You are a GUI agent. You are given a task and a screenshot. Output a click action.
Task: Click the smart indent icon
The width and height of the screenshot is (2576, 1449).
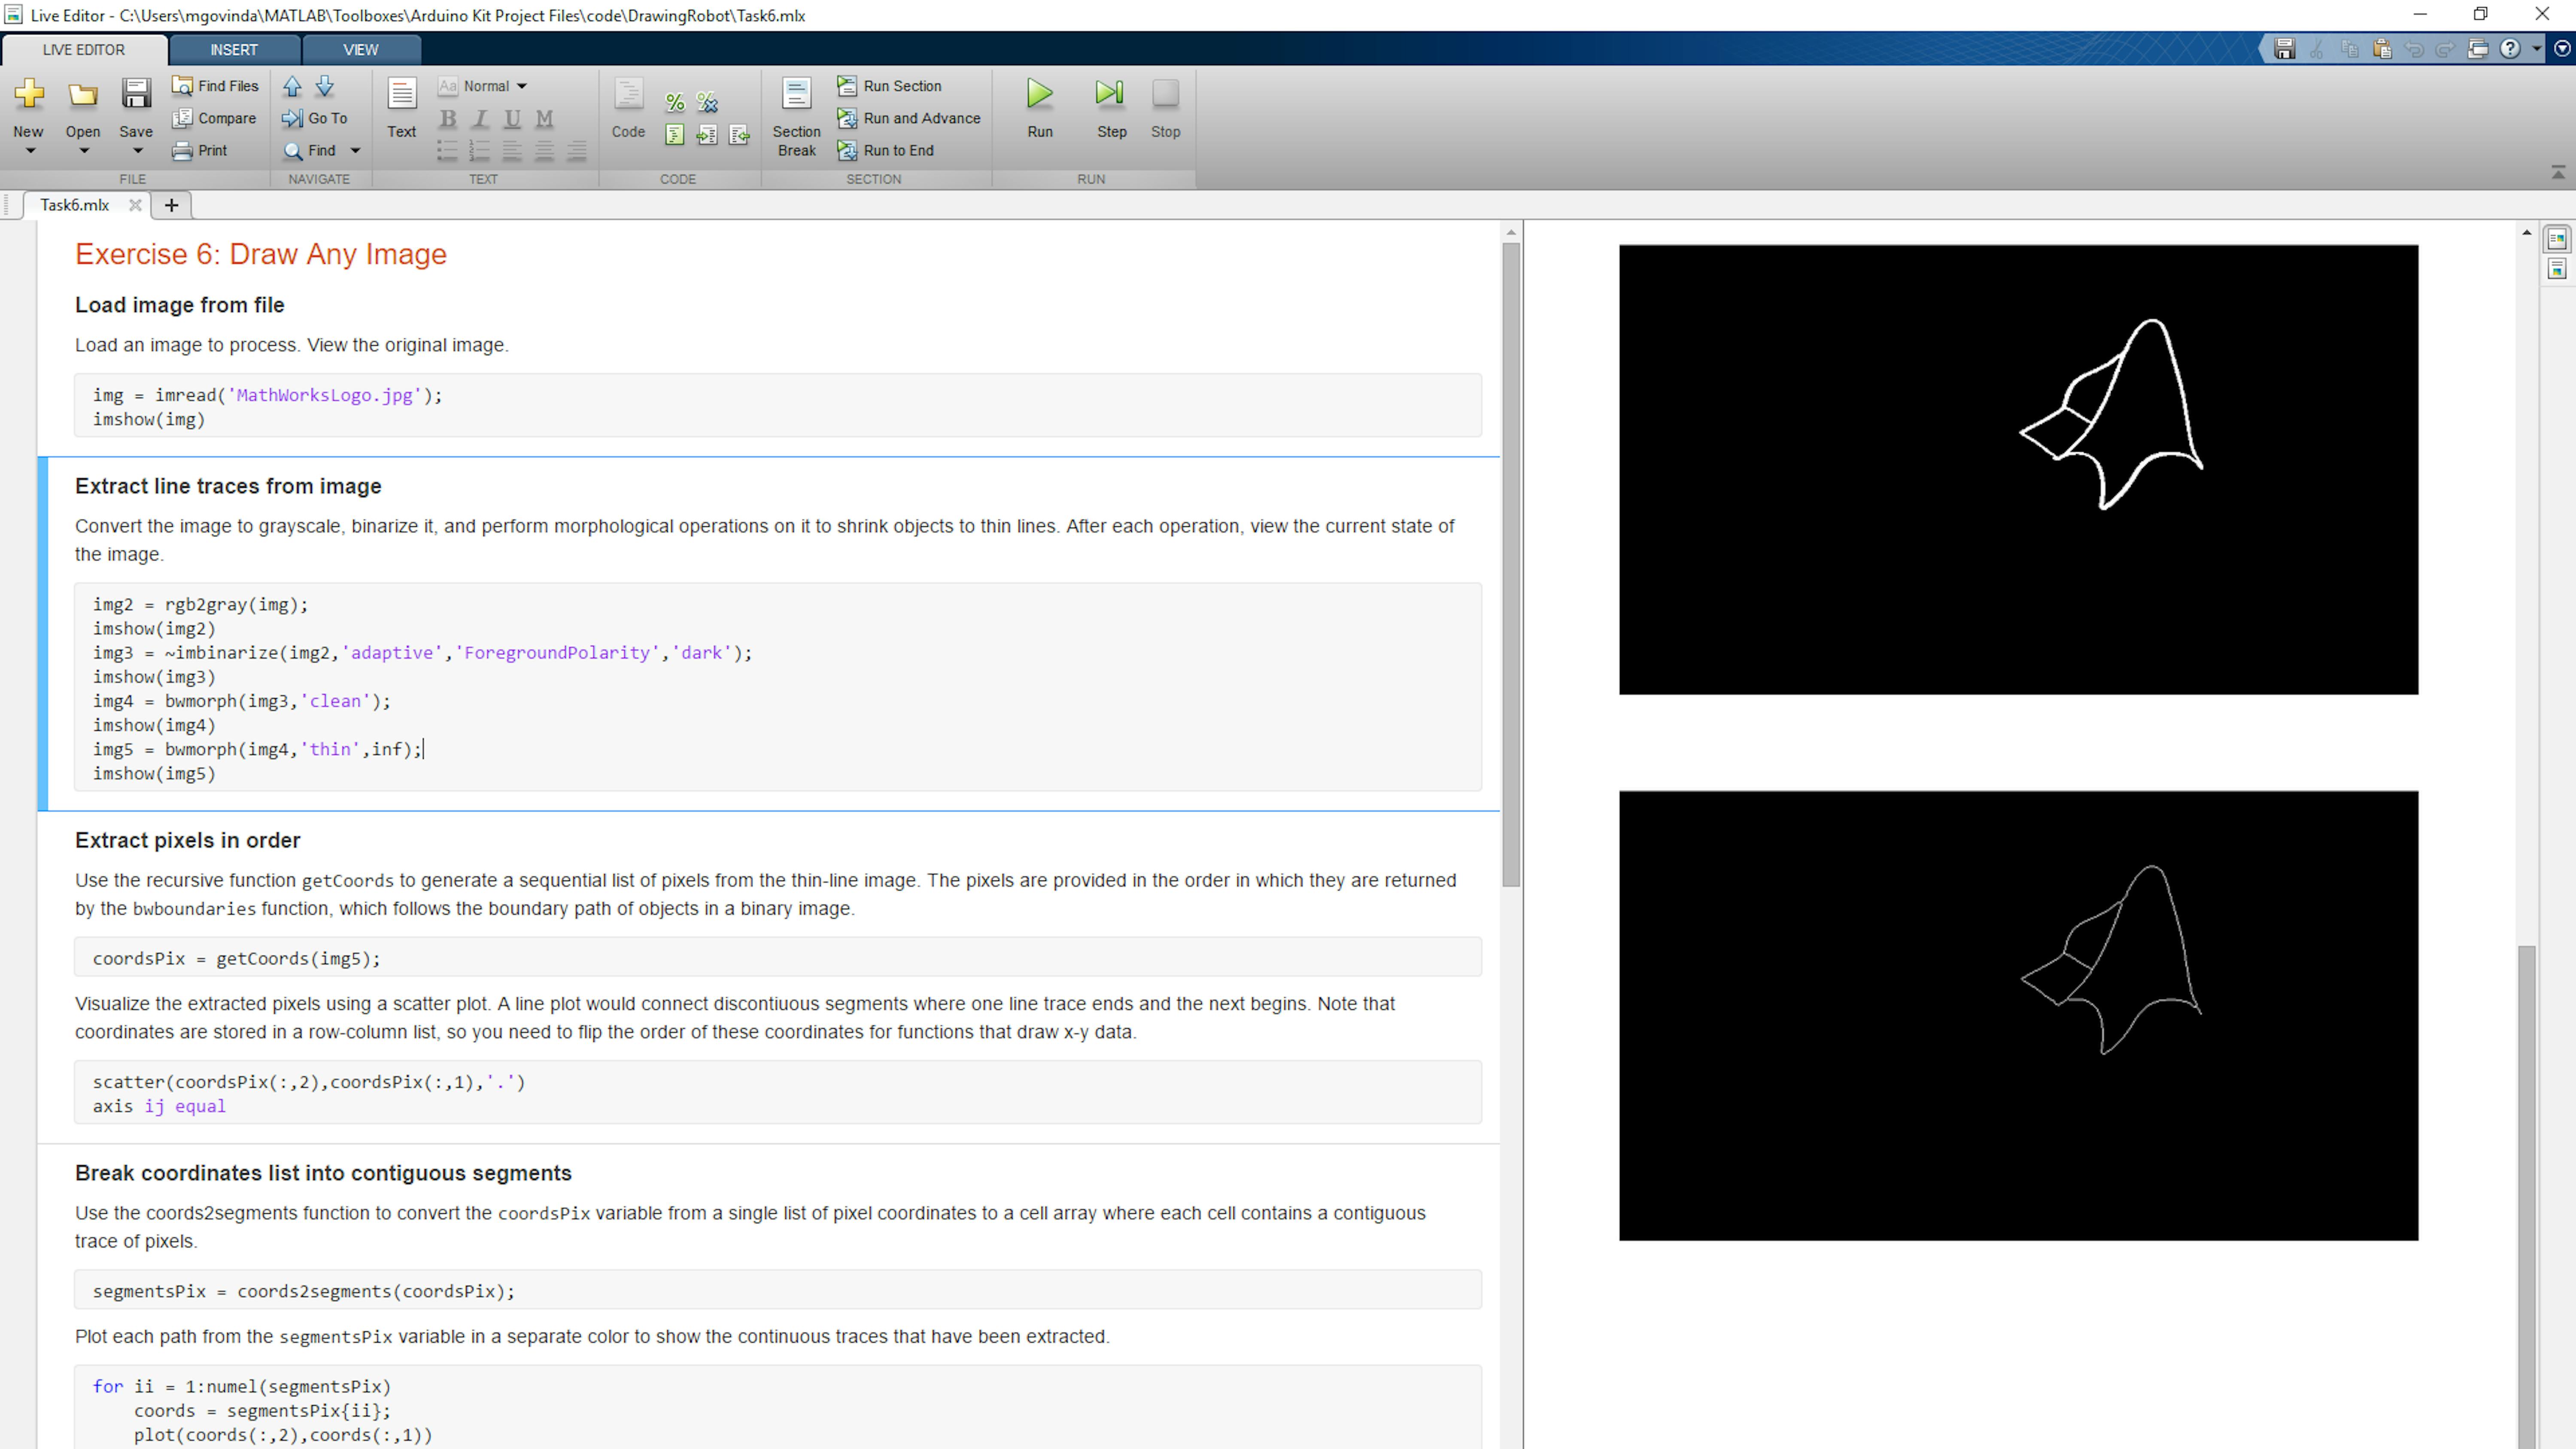coord(675,135)
